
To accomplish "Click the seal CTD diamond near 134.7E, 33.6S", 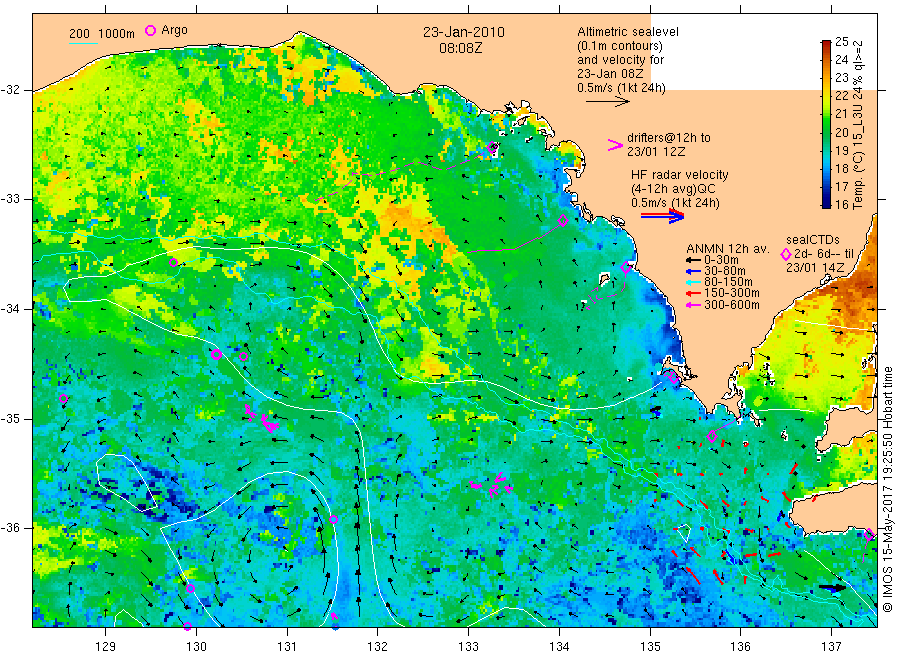I will (626, 267).
